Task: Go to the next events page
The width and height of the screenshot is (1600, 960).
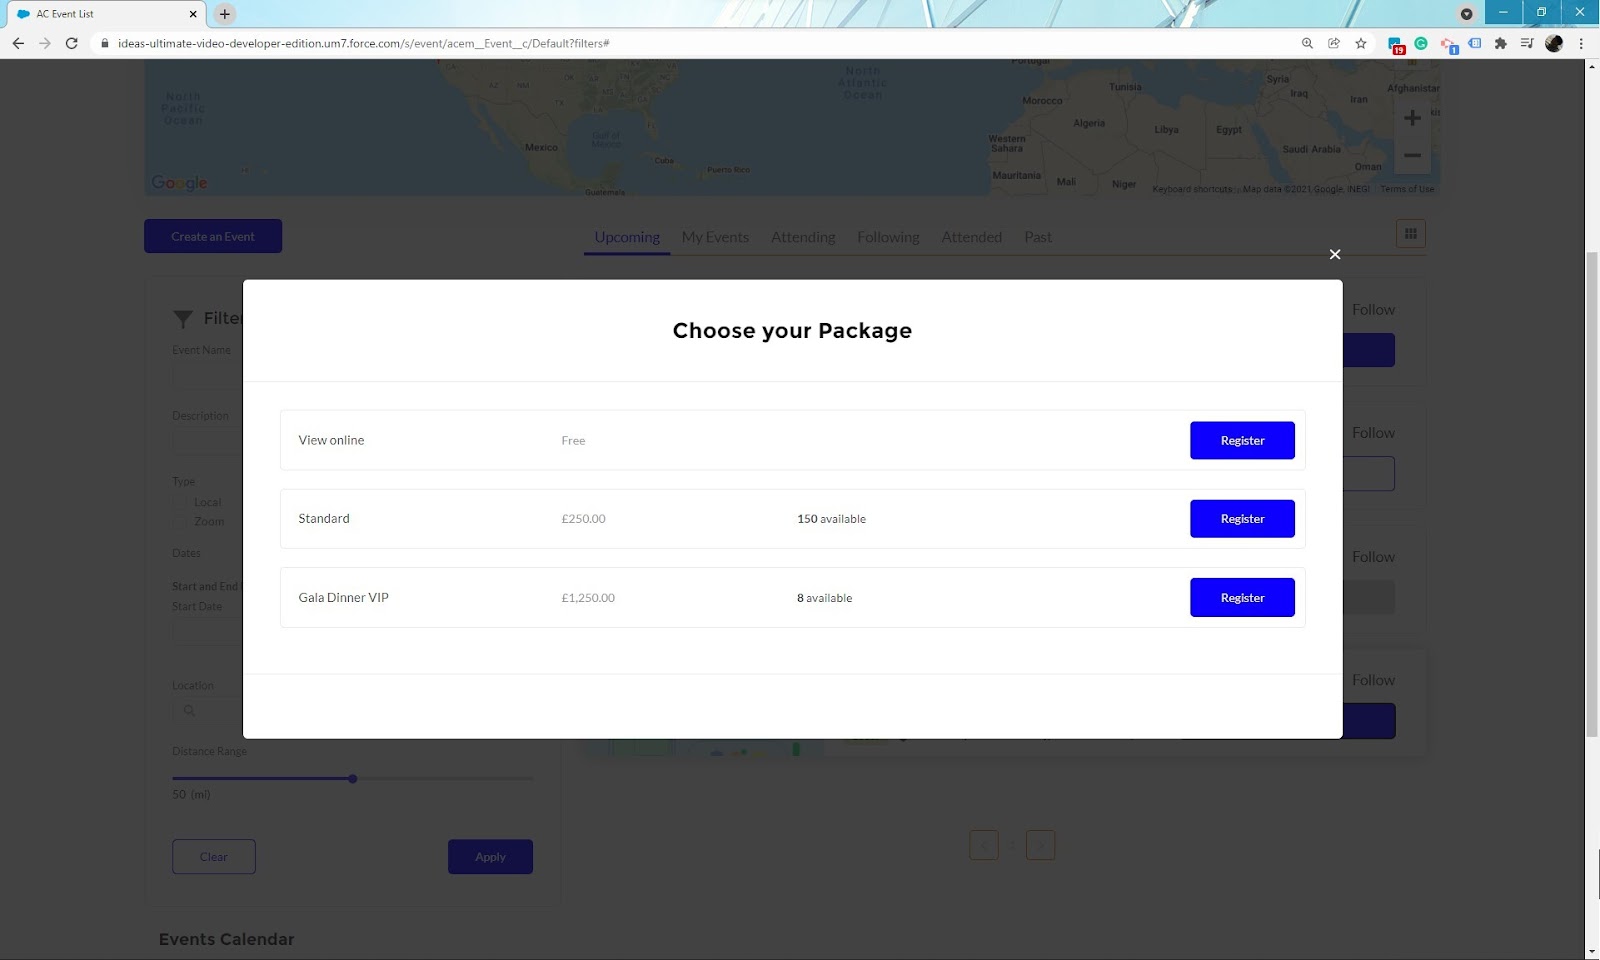Action: [1040, 845]
